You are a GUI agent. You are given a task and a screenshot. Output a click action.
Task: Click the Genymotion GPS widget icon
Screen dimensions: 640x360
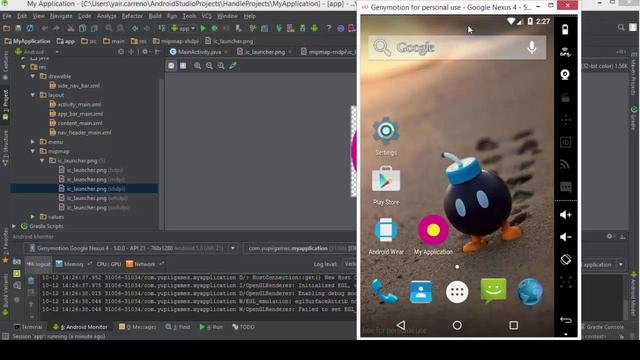[x=565, y=52]
